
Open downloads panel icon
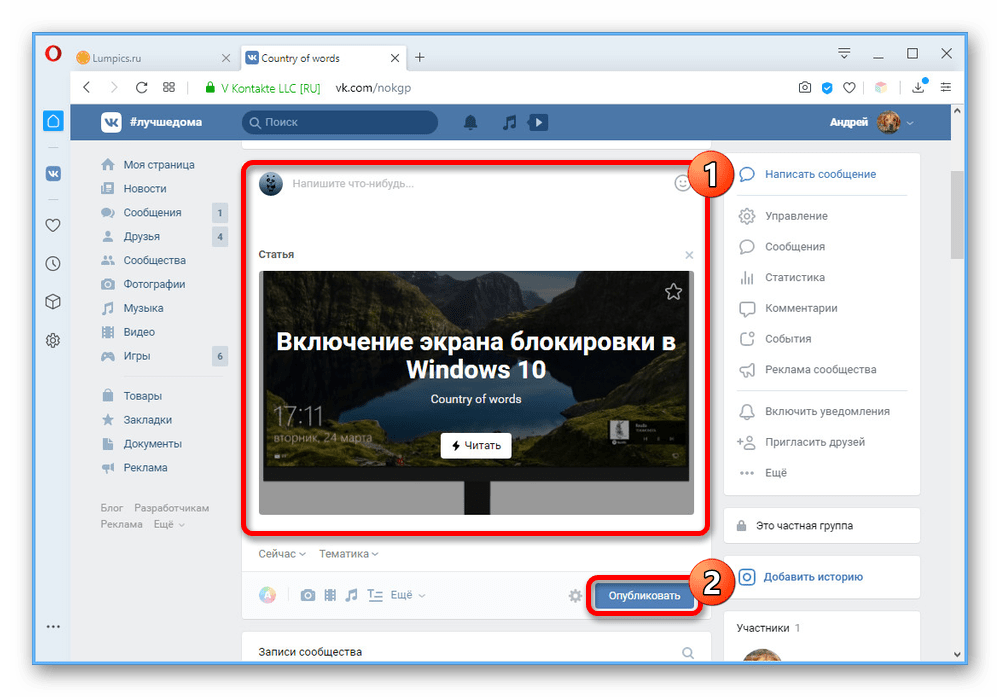(x=918, y=87)
